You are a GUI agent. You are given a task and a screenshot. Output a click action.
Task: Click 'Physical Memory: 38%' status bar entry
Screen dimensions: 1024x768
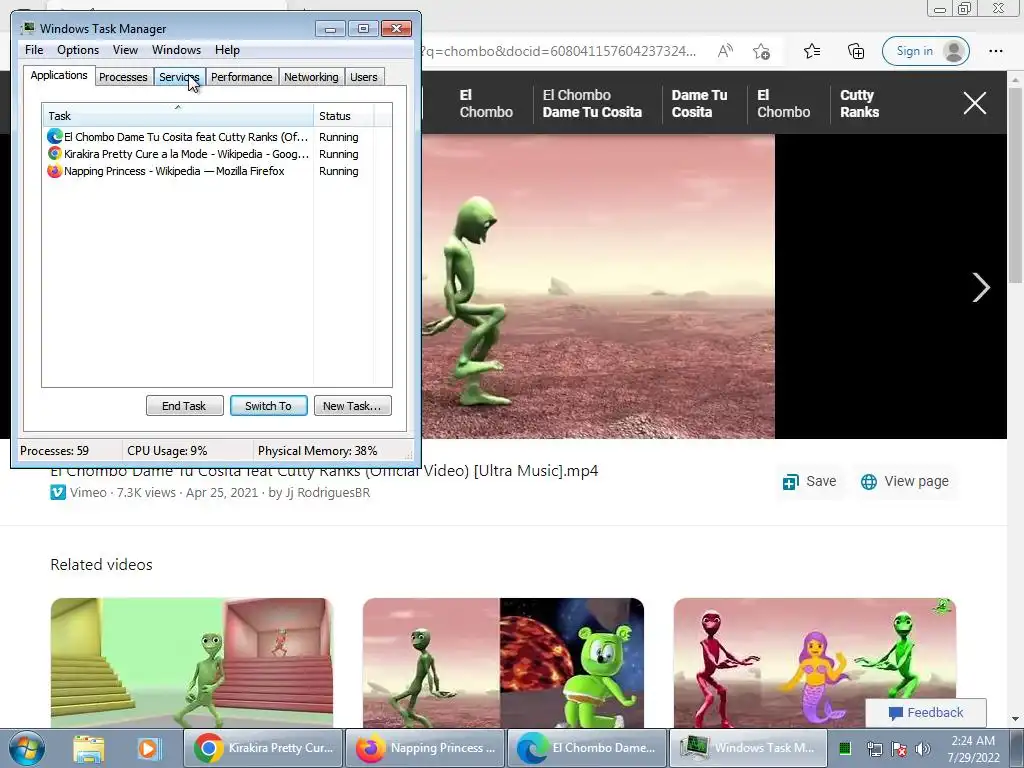coord(317,451)
